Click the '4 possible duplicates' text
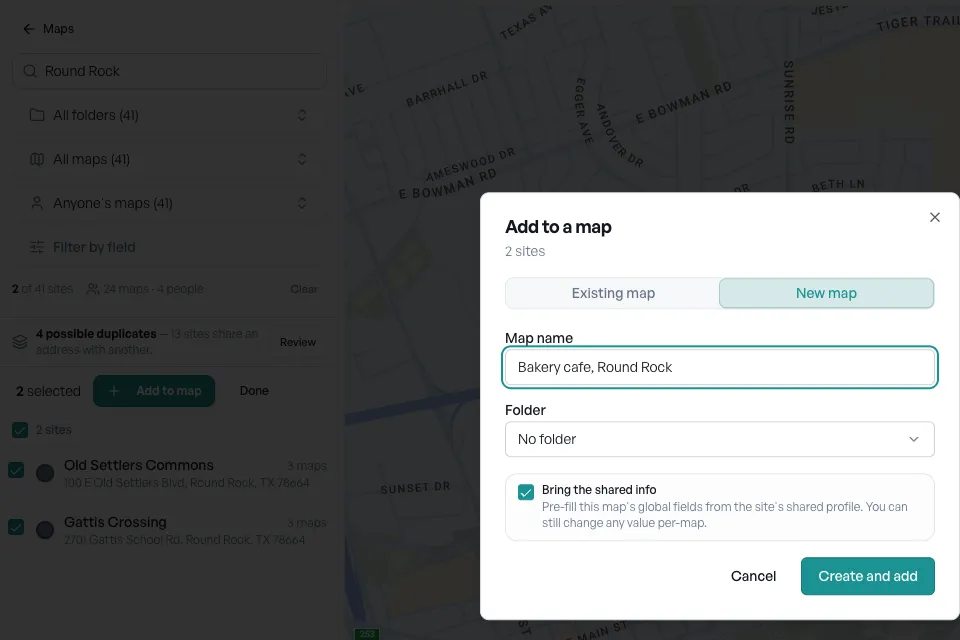The width and height of the screenshot is (960, 640). tap(96, 334)
